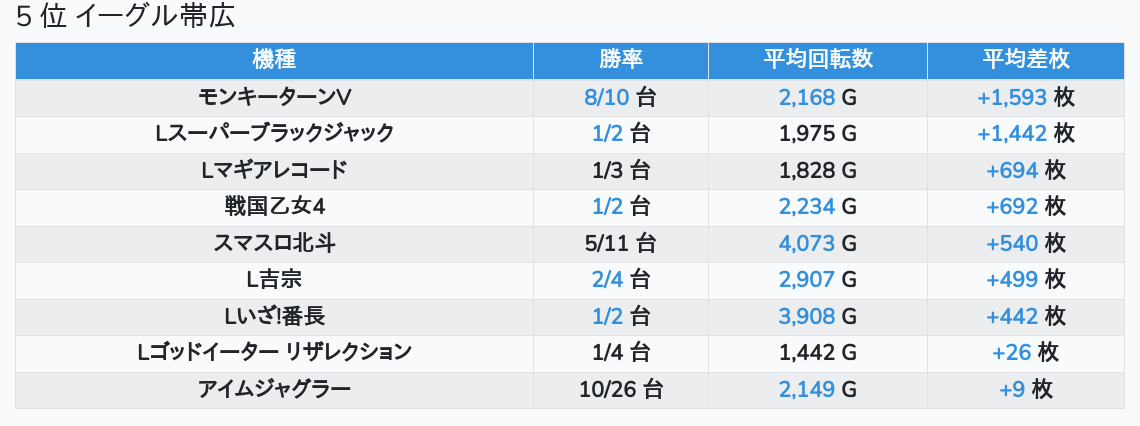Click the +9 枚 difference value
This screenshot has height=426, width=1140.
click(1026, 390)
